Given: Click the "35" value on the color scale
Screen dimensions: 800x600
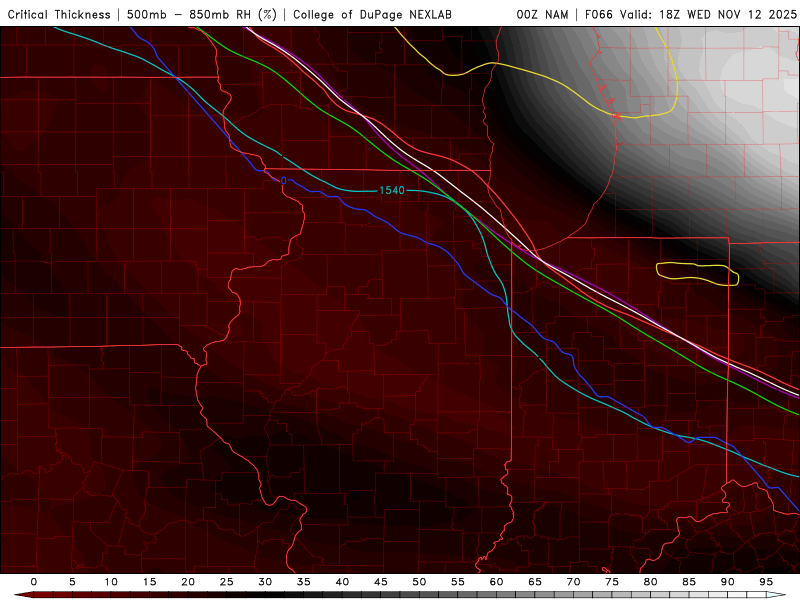Looking at the screenshot, I should point(304,582).
